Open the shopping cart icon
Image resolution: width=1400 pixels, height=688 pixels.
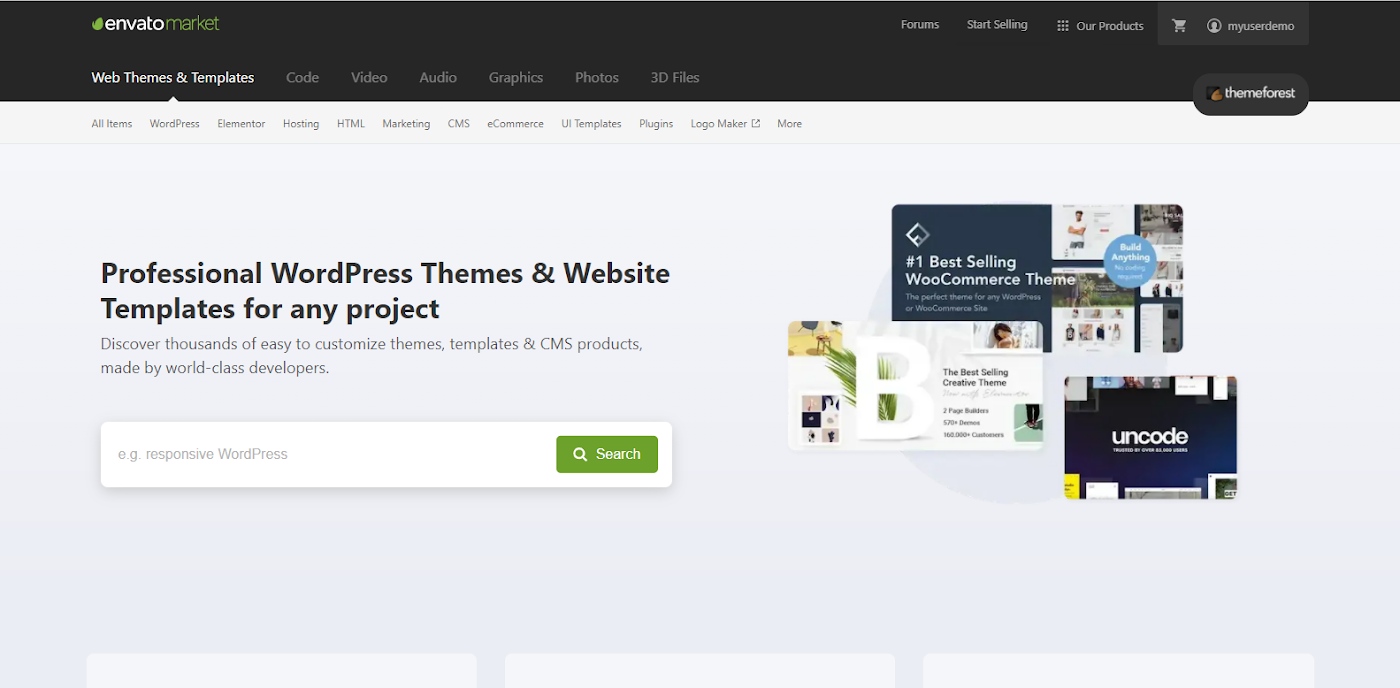(x=1179, y=26)
